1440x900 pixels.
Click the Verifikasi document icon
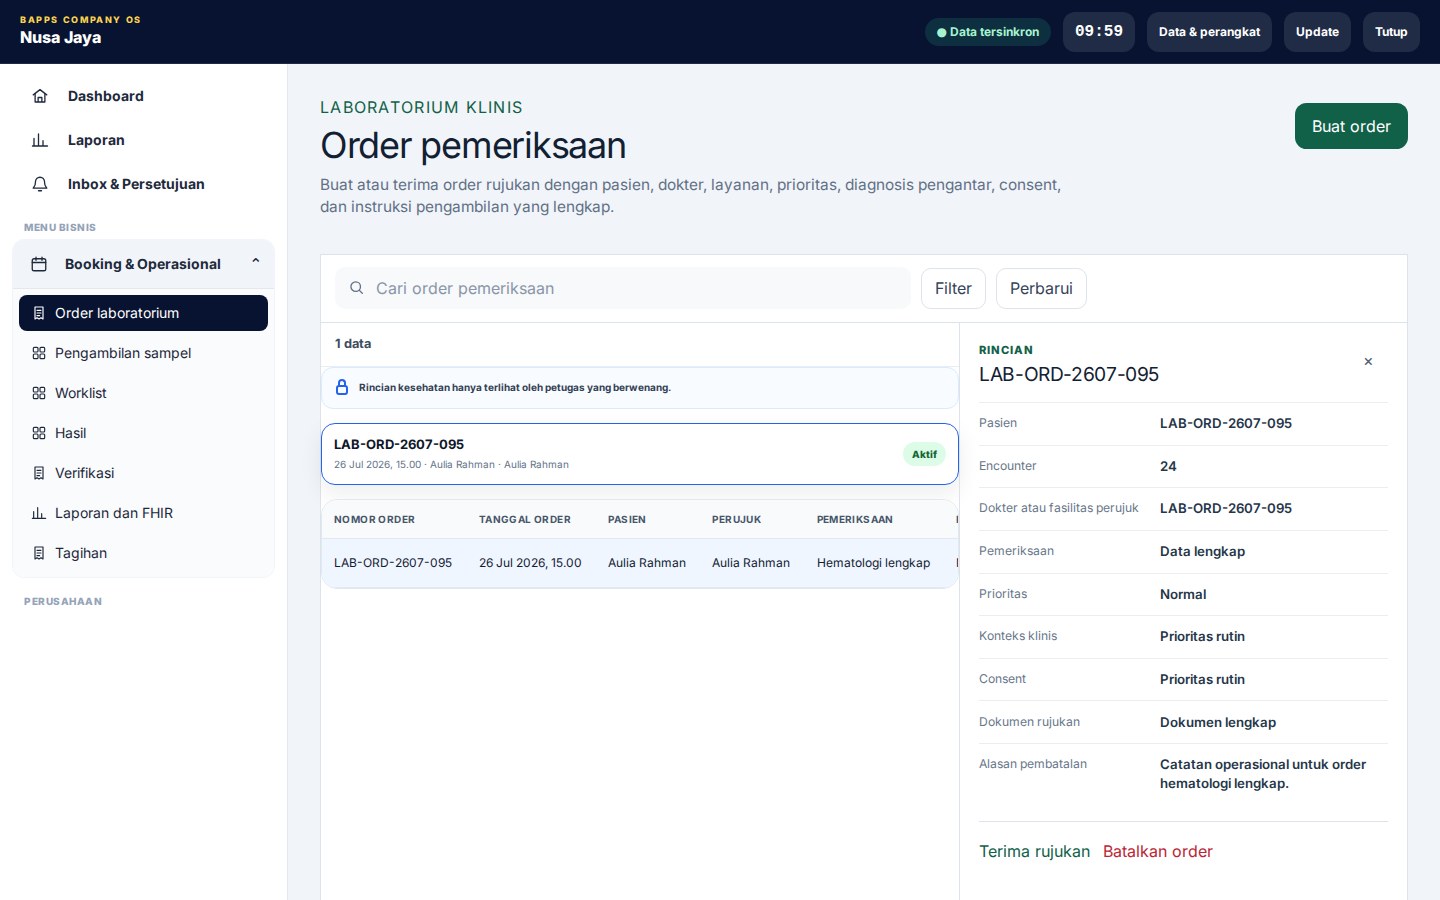[39, 473]
